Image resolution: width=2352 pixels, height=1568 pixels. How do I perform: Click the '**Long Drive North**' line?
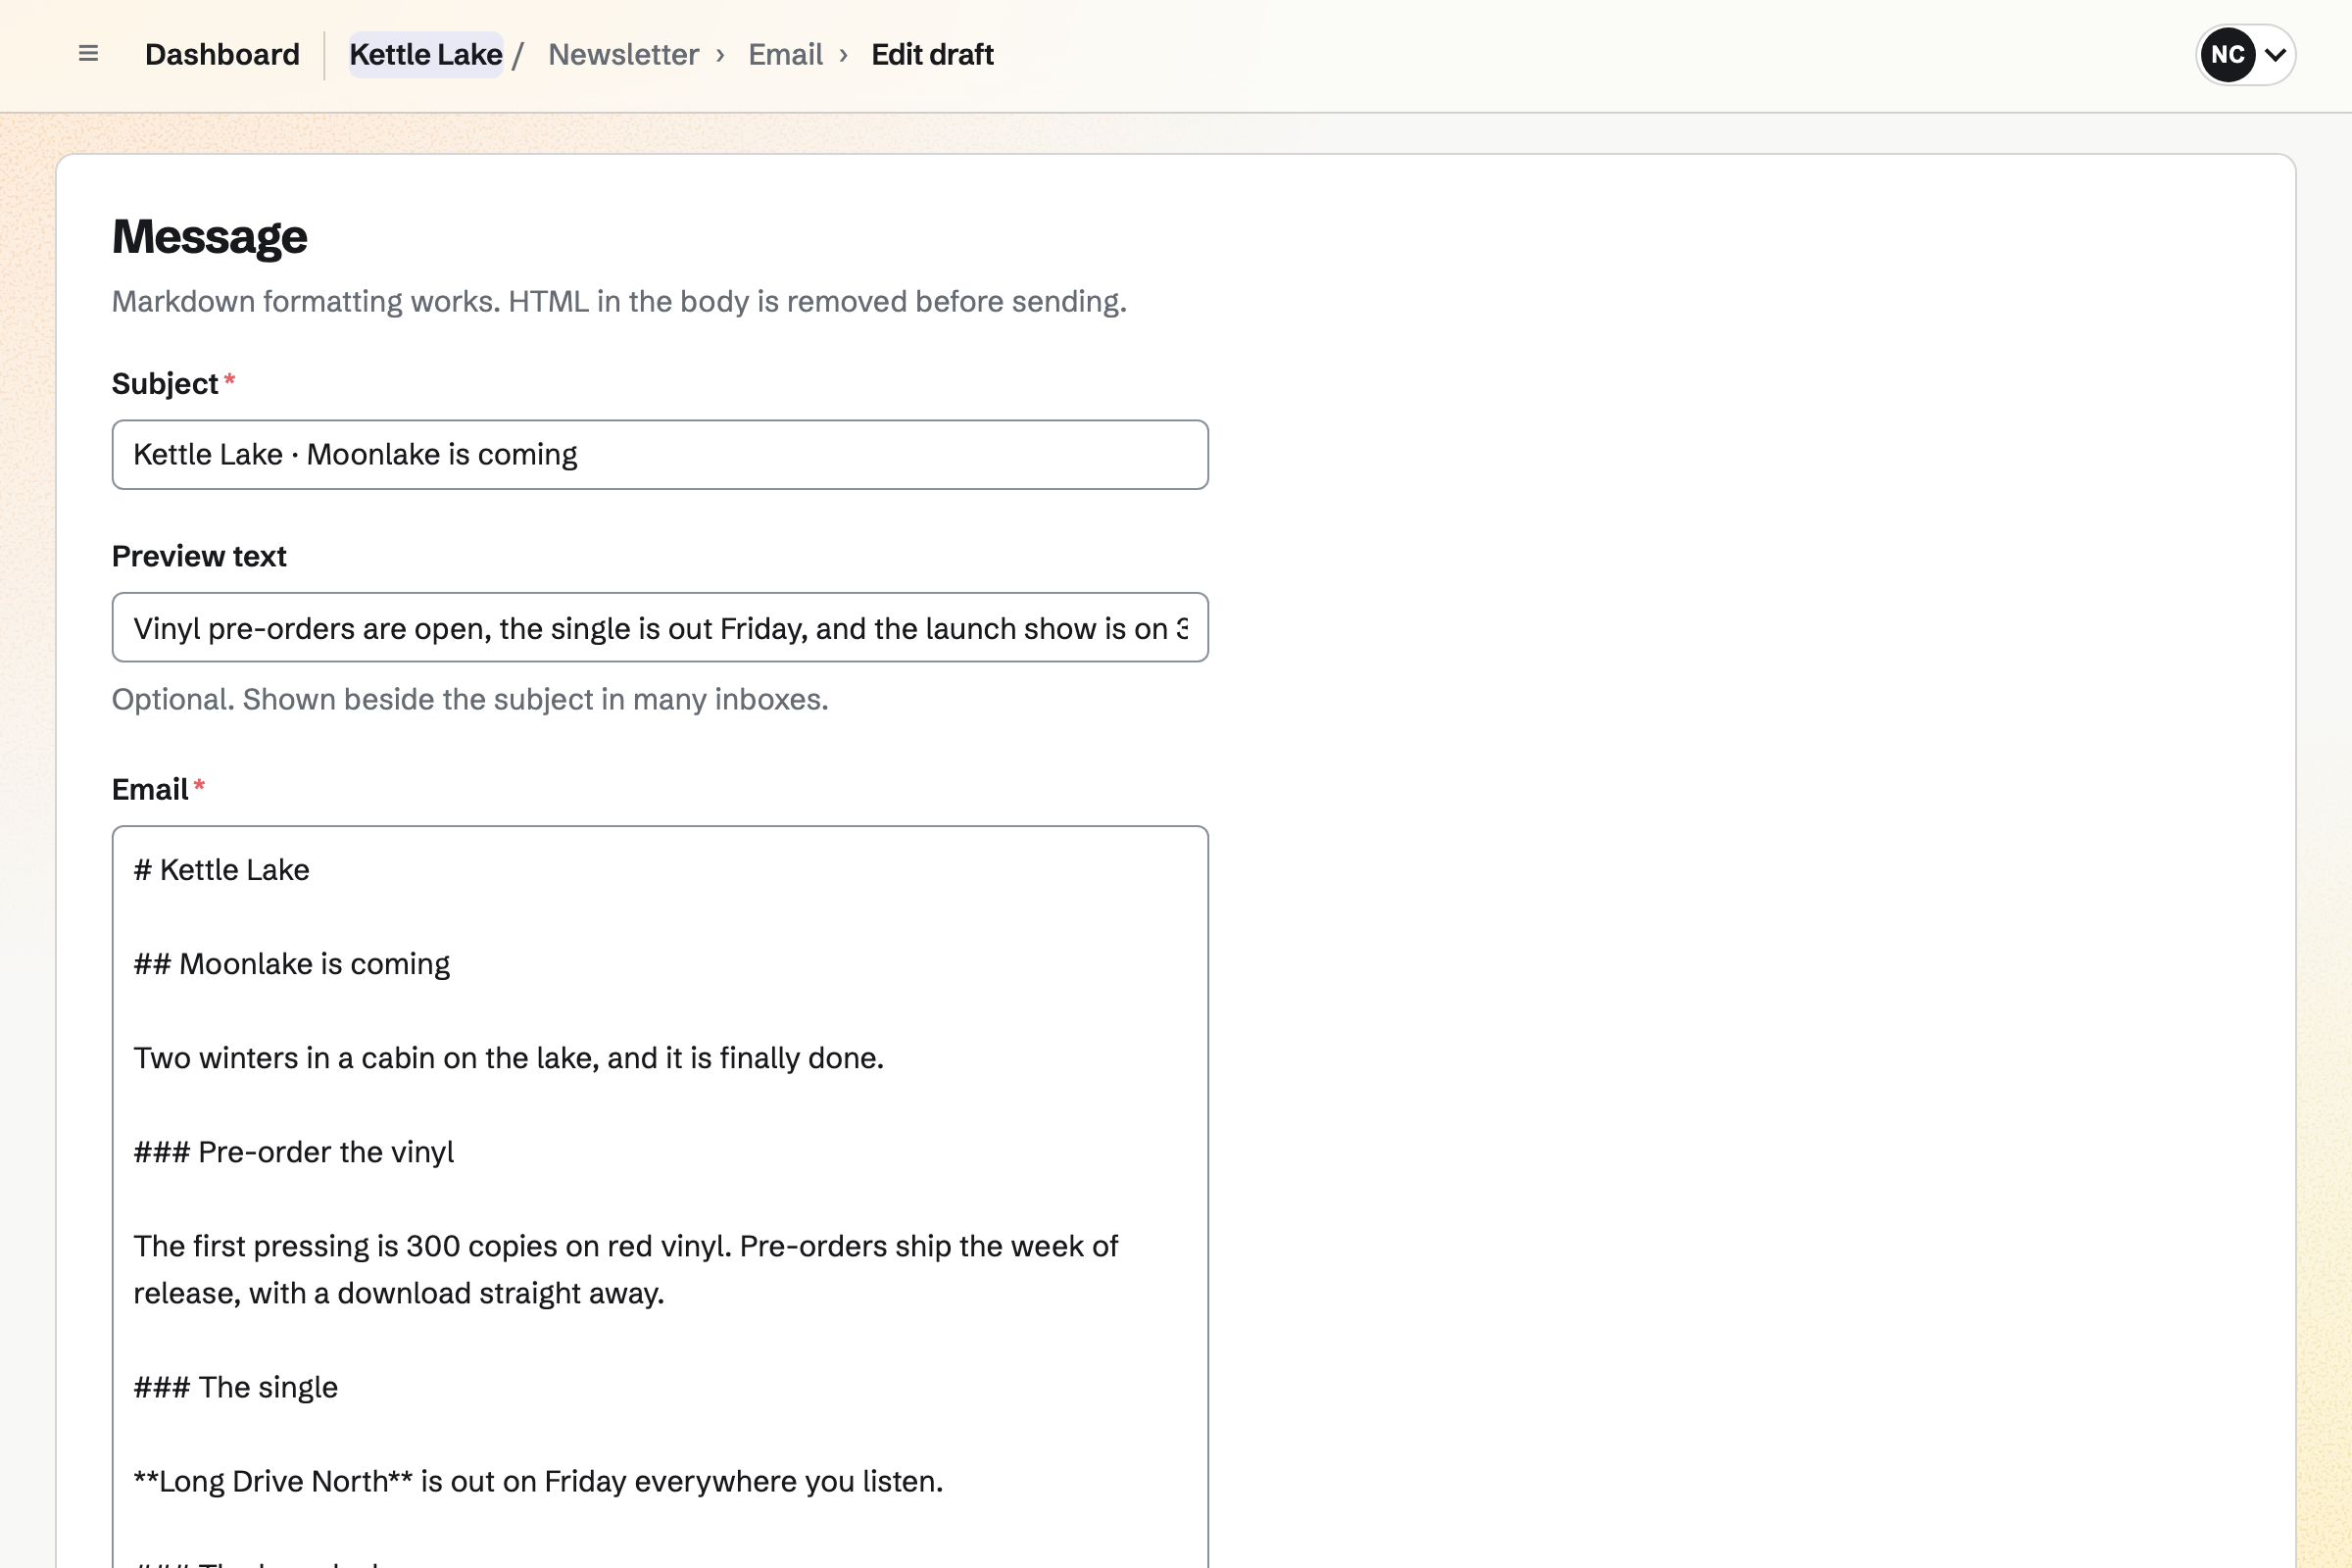pos(539,1481)
